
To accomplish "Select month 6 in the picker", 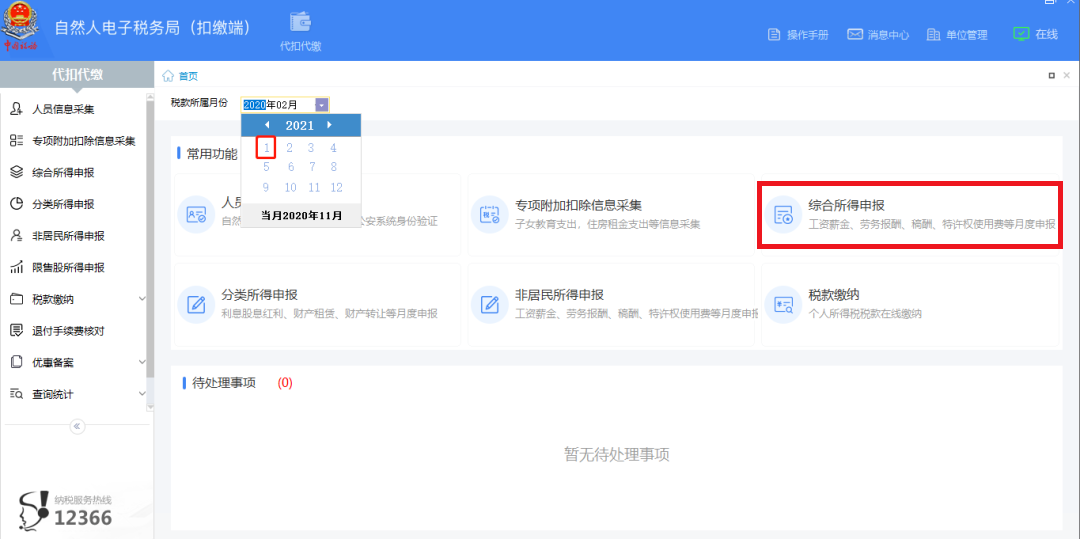I will [x=291, y=167].
